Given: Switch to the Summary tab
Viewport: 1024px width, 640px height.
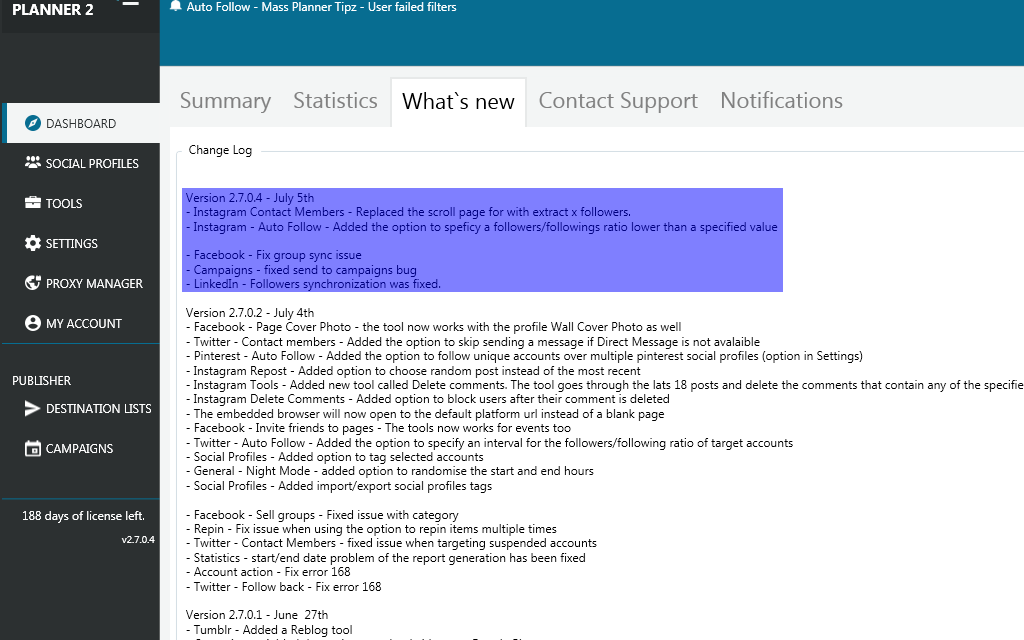Looking at the screenshot, I should (225, 101).
